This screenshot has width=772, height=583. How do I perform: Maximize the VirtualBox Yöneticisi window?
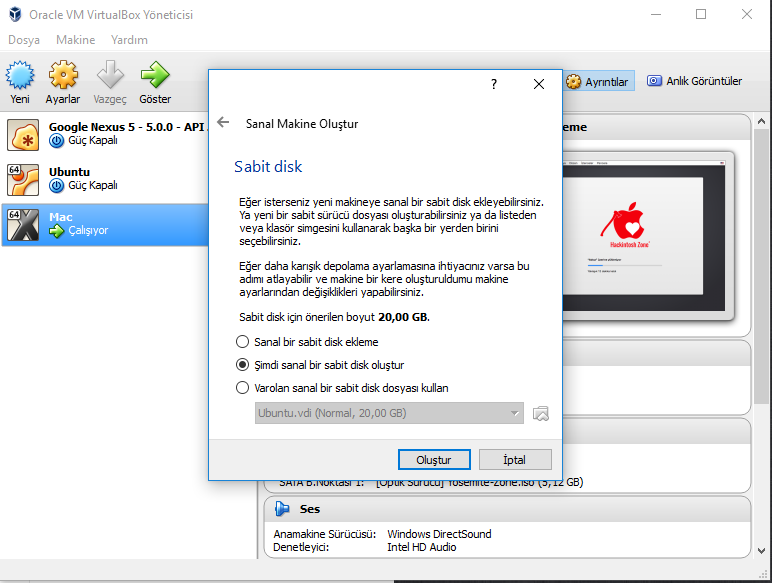(701, 14)
